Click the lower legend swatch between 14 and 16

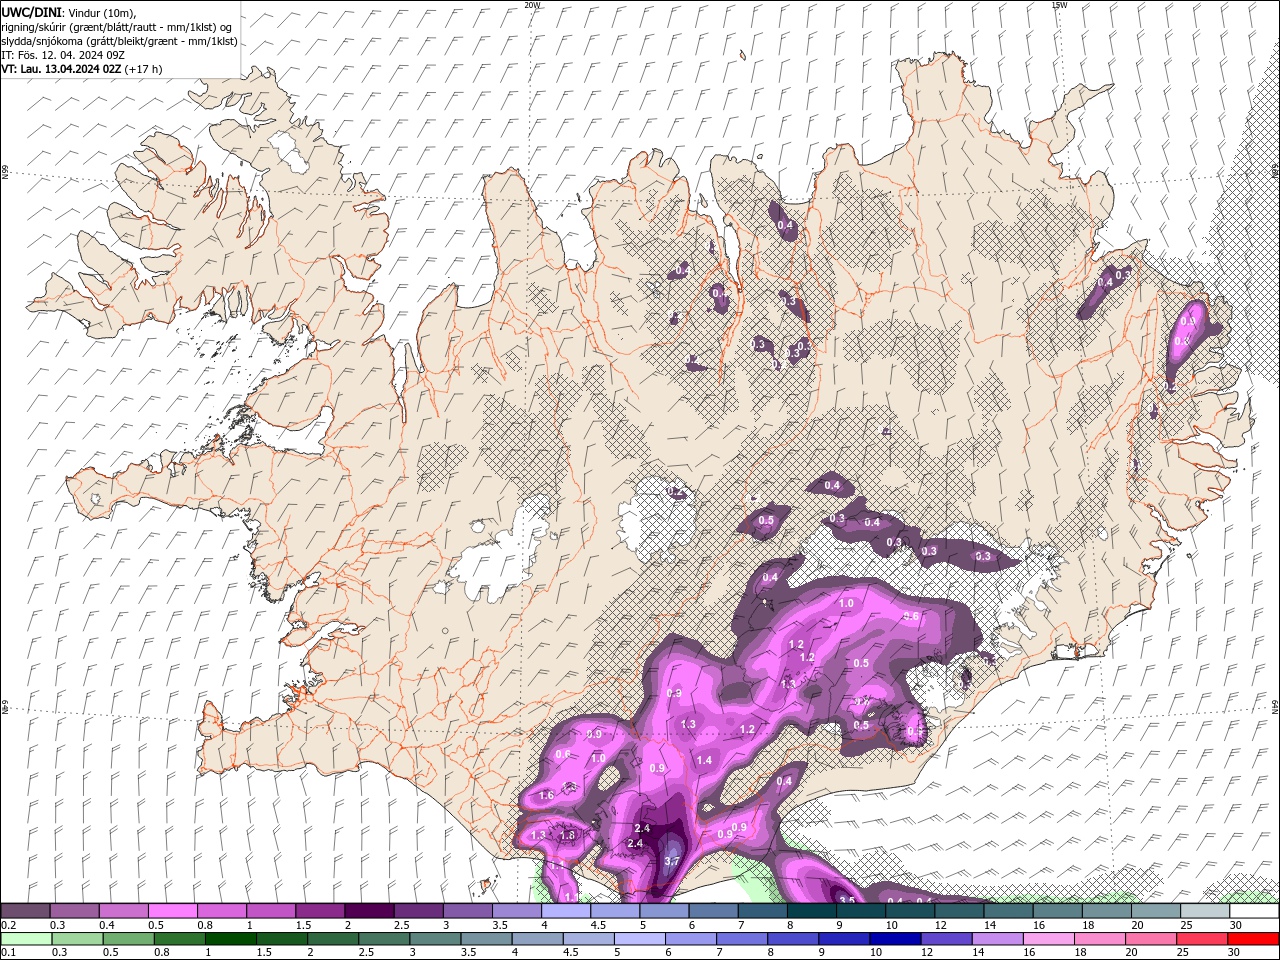pos(996,939)
